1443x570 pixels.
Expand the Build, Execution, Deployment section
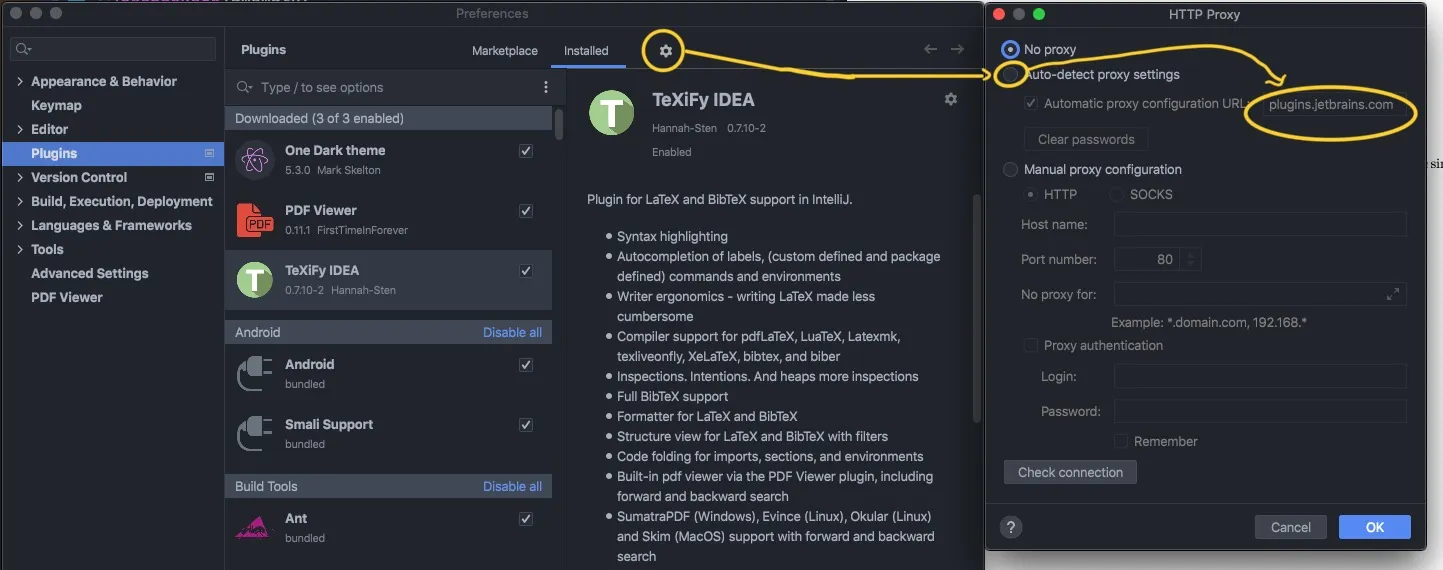tap(20, 202)
